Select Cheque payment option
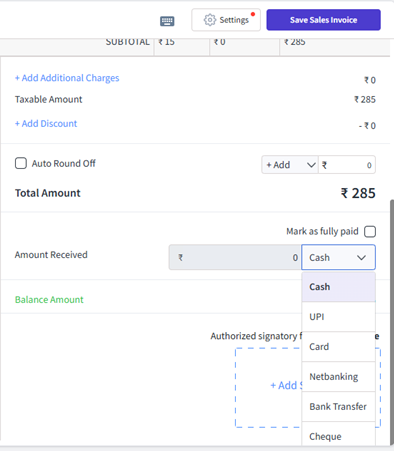 coord(339,436)
